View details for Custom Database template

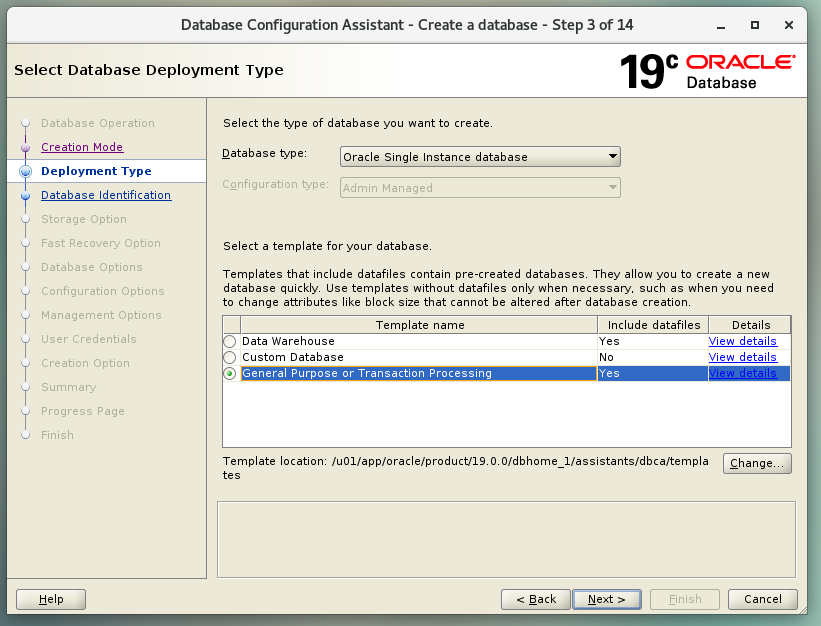click(742, 357)
